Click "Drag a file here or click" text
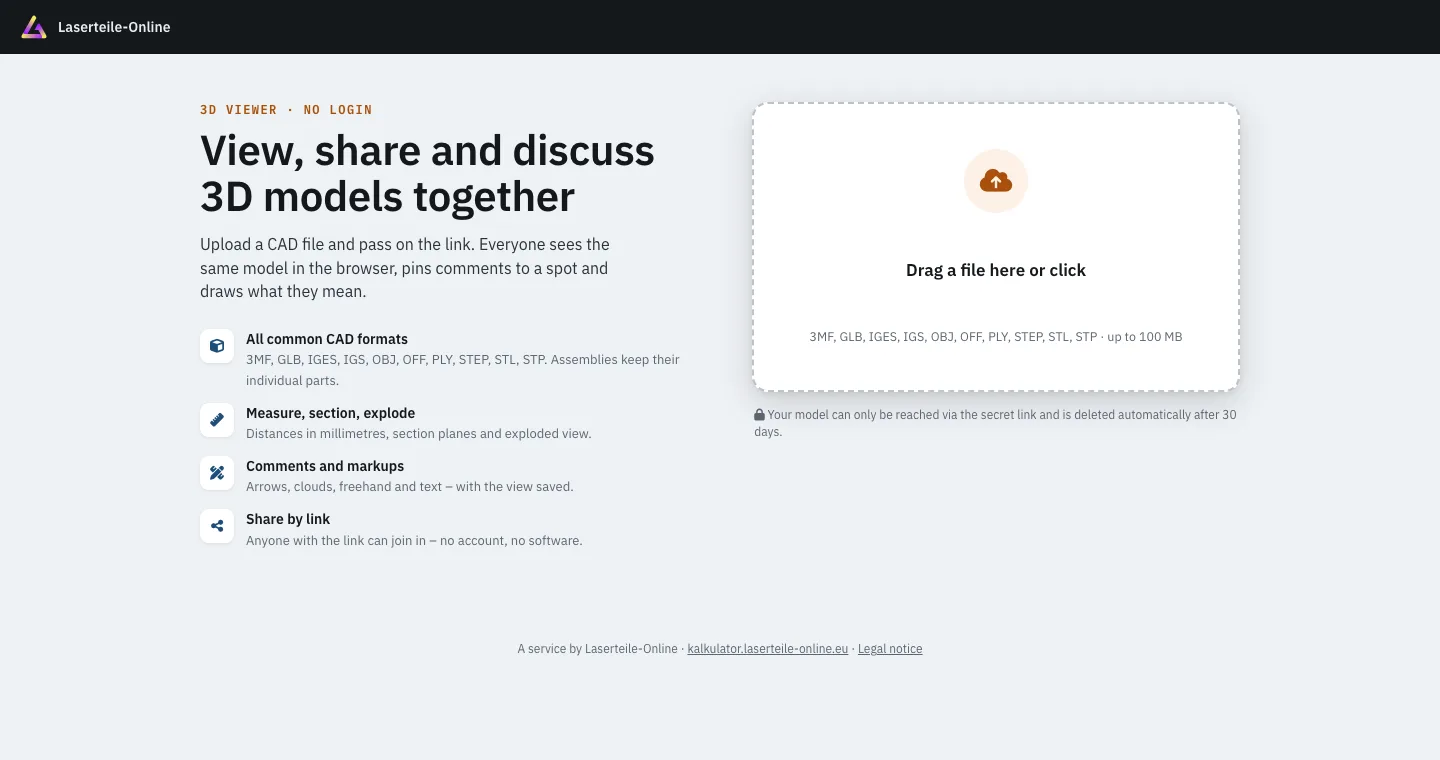This screenshot has width=1440, height=760. (996, 270)
